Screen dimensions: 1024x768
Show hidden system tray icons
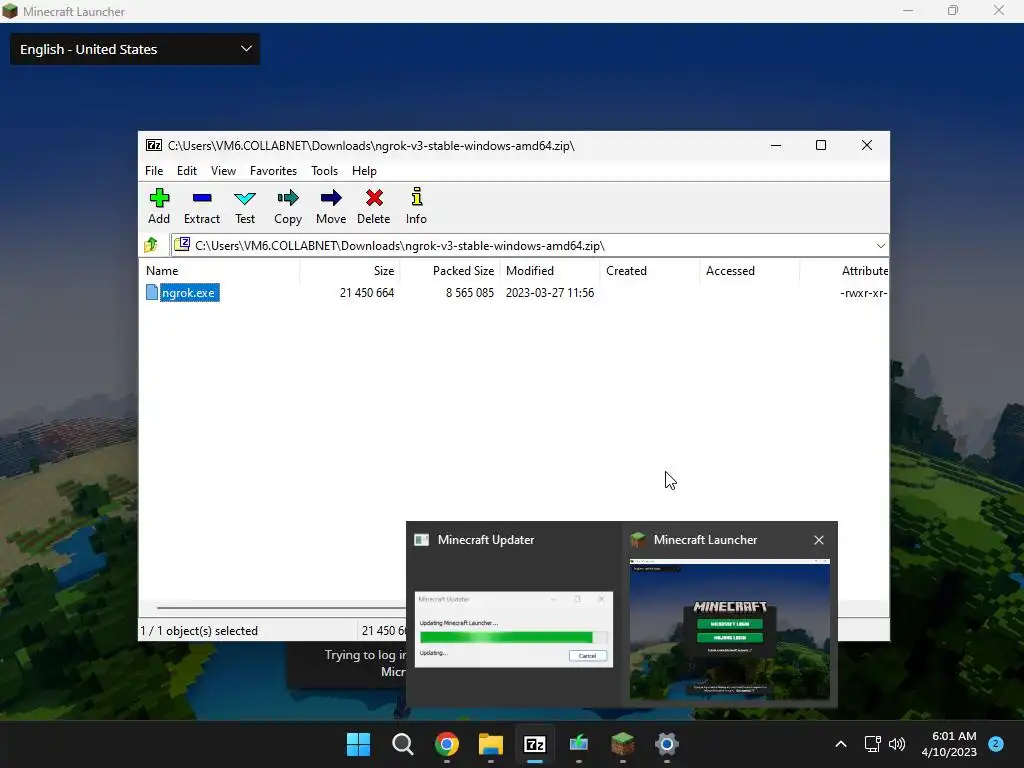pos(841,744)
